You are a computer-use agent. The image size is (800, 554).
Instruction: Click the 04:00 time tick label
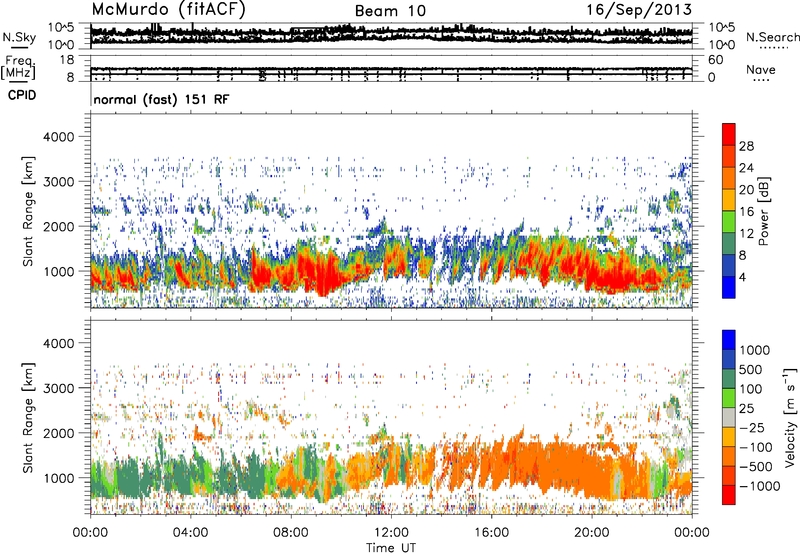[x=190, y=533]
